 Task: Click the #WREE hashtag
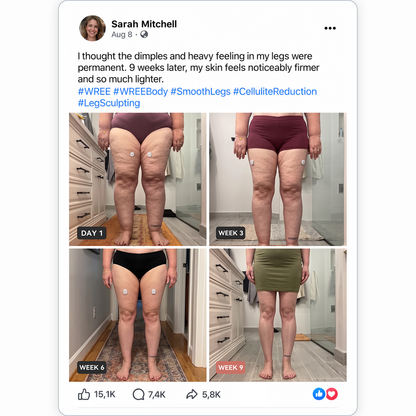94,91
